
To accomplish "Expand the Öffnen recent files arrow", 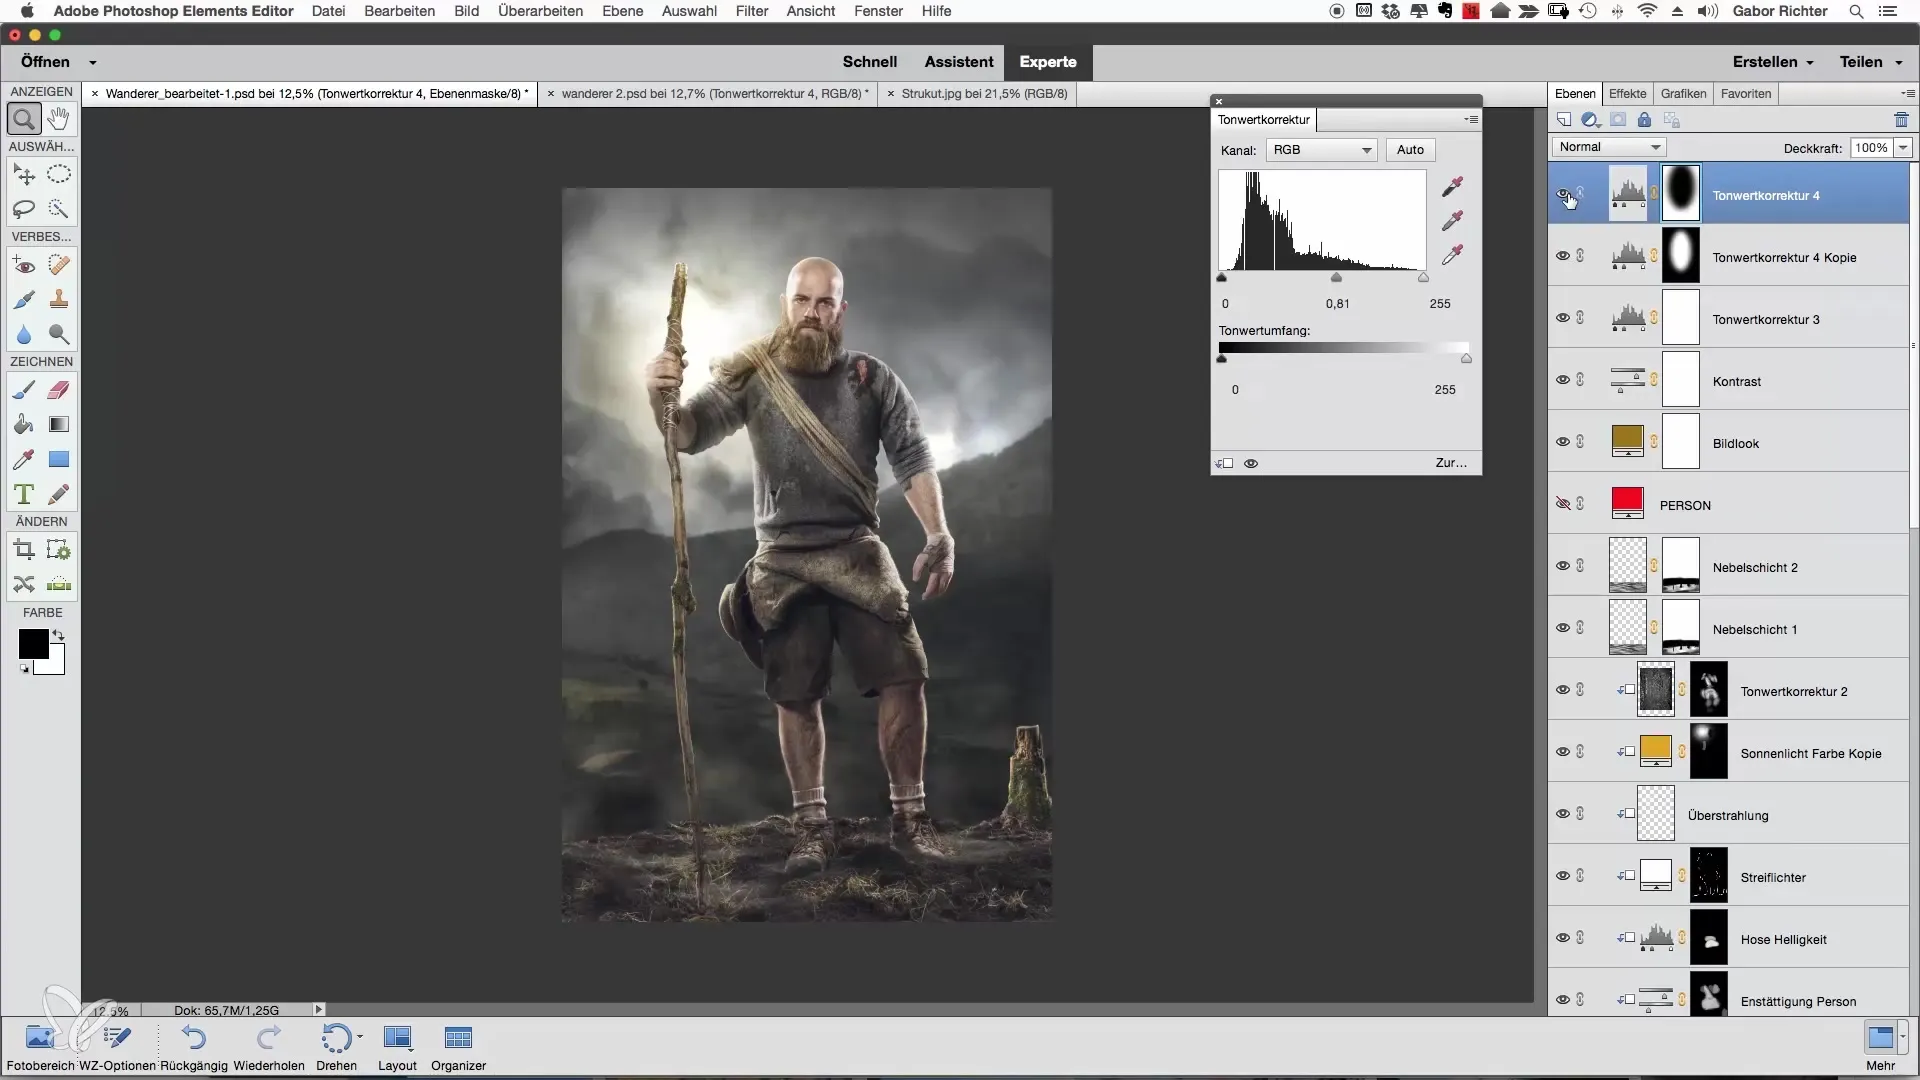I will click(92, 62).
